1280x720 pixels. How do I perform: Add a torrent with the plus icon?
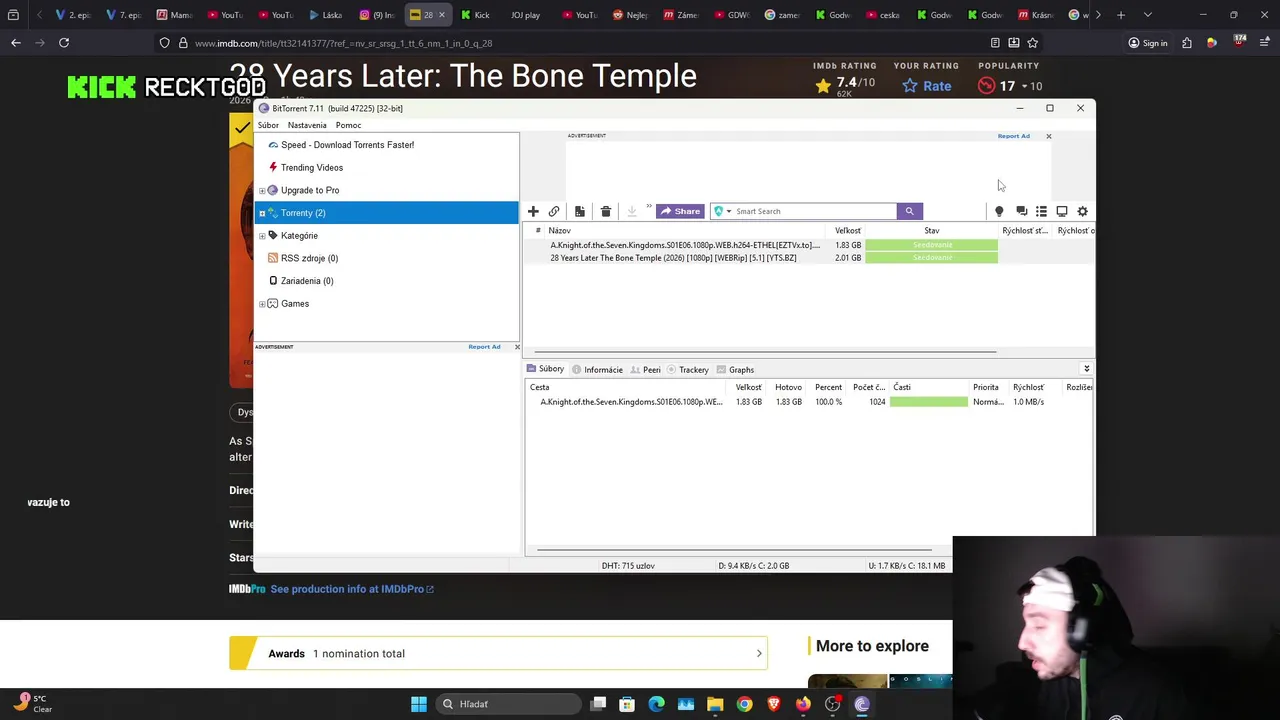coord(533,211)
